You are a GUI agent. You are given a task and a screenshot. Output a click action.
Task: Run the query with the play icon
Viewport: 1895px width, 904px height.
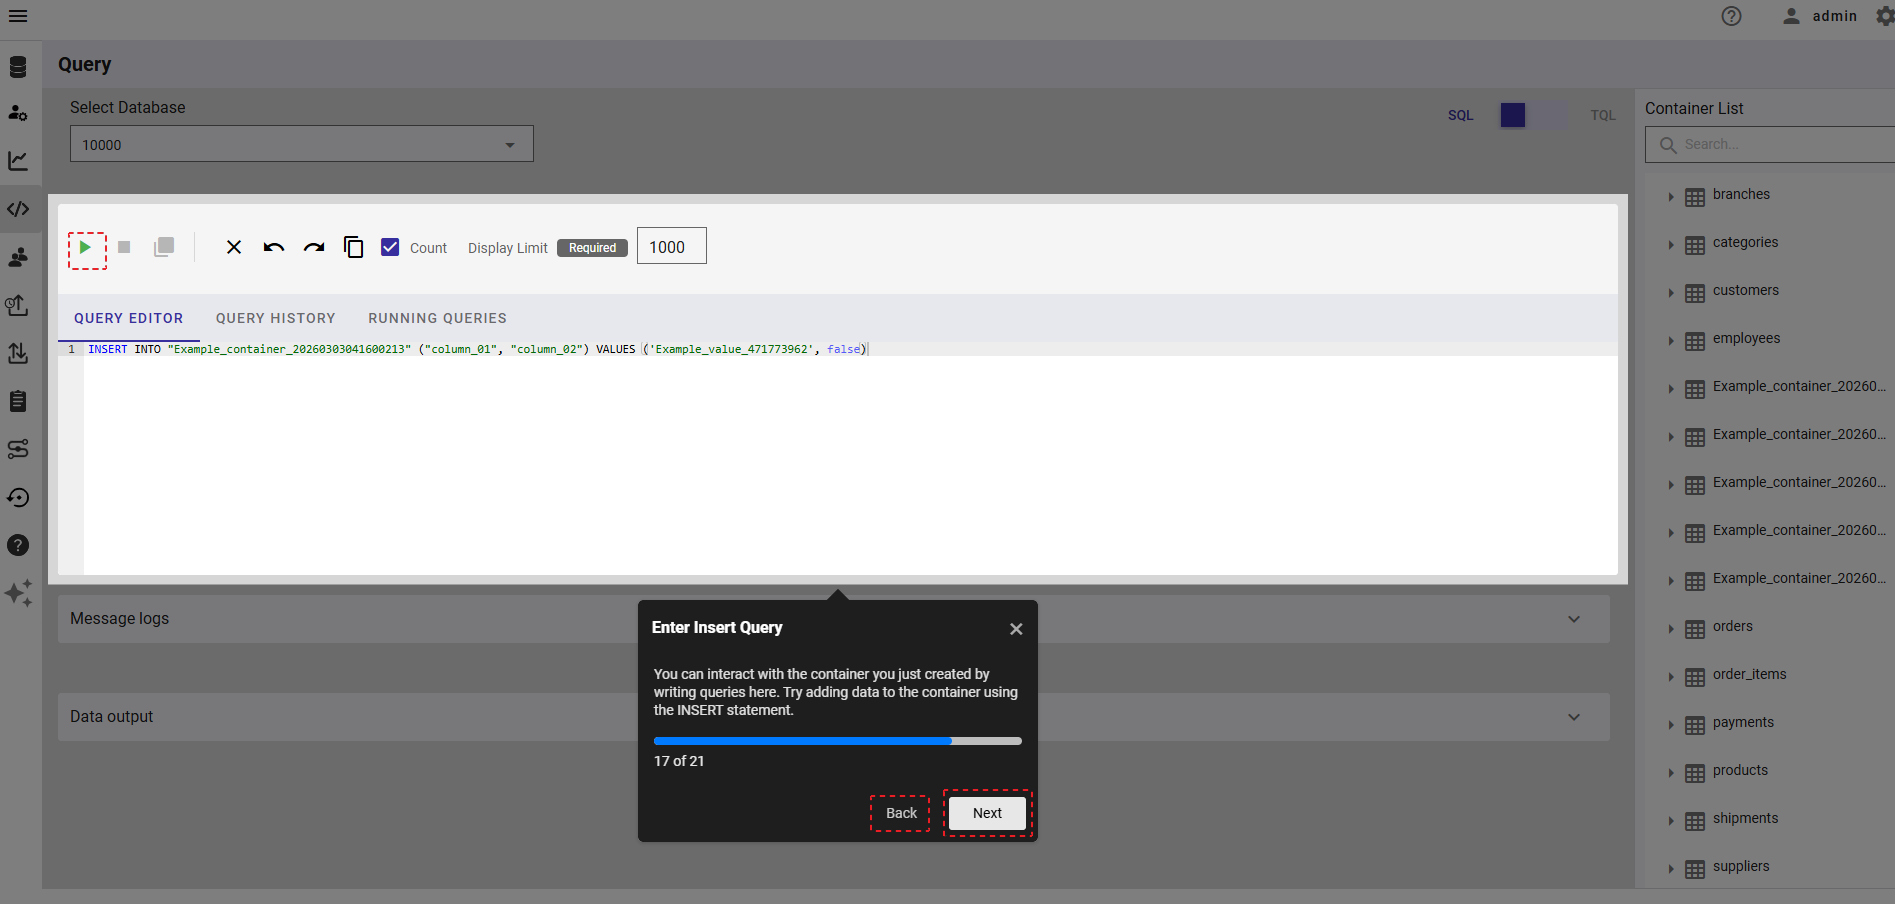coord(86,248)
